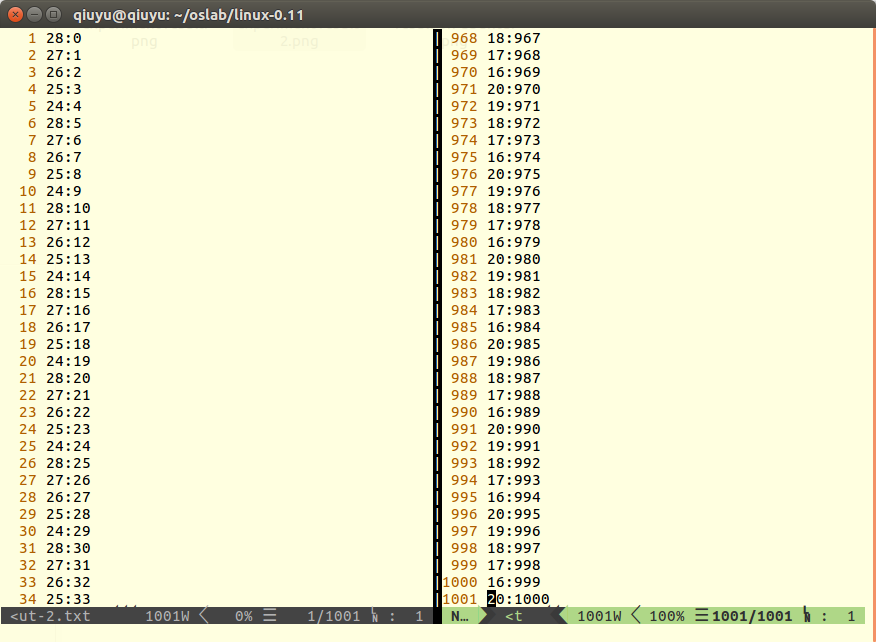
Task: Click the 0% position indicator in left pane
Action: 242,616
